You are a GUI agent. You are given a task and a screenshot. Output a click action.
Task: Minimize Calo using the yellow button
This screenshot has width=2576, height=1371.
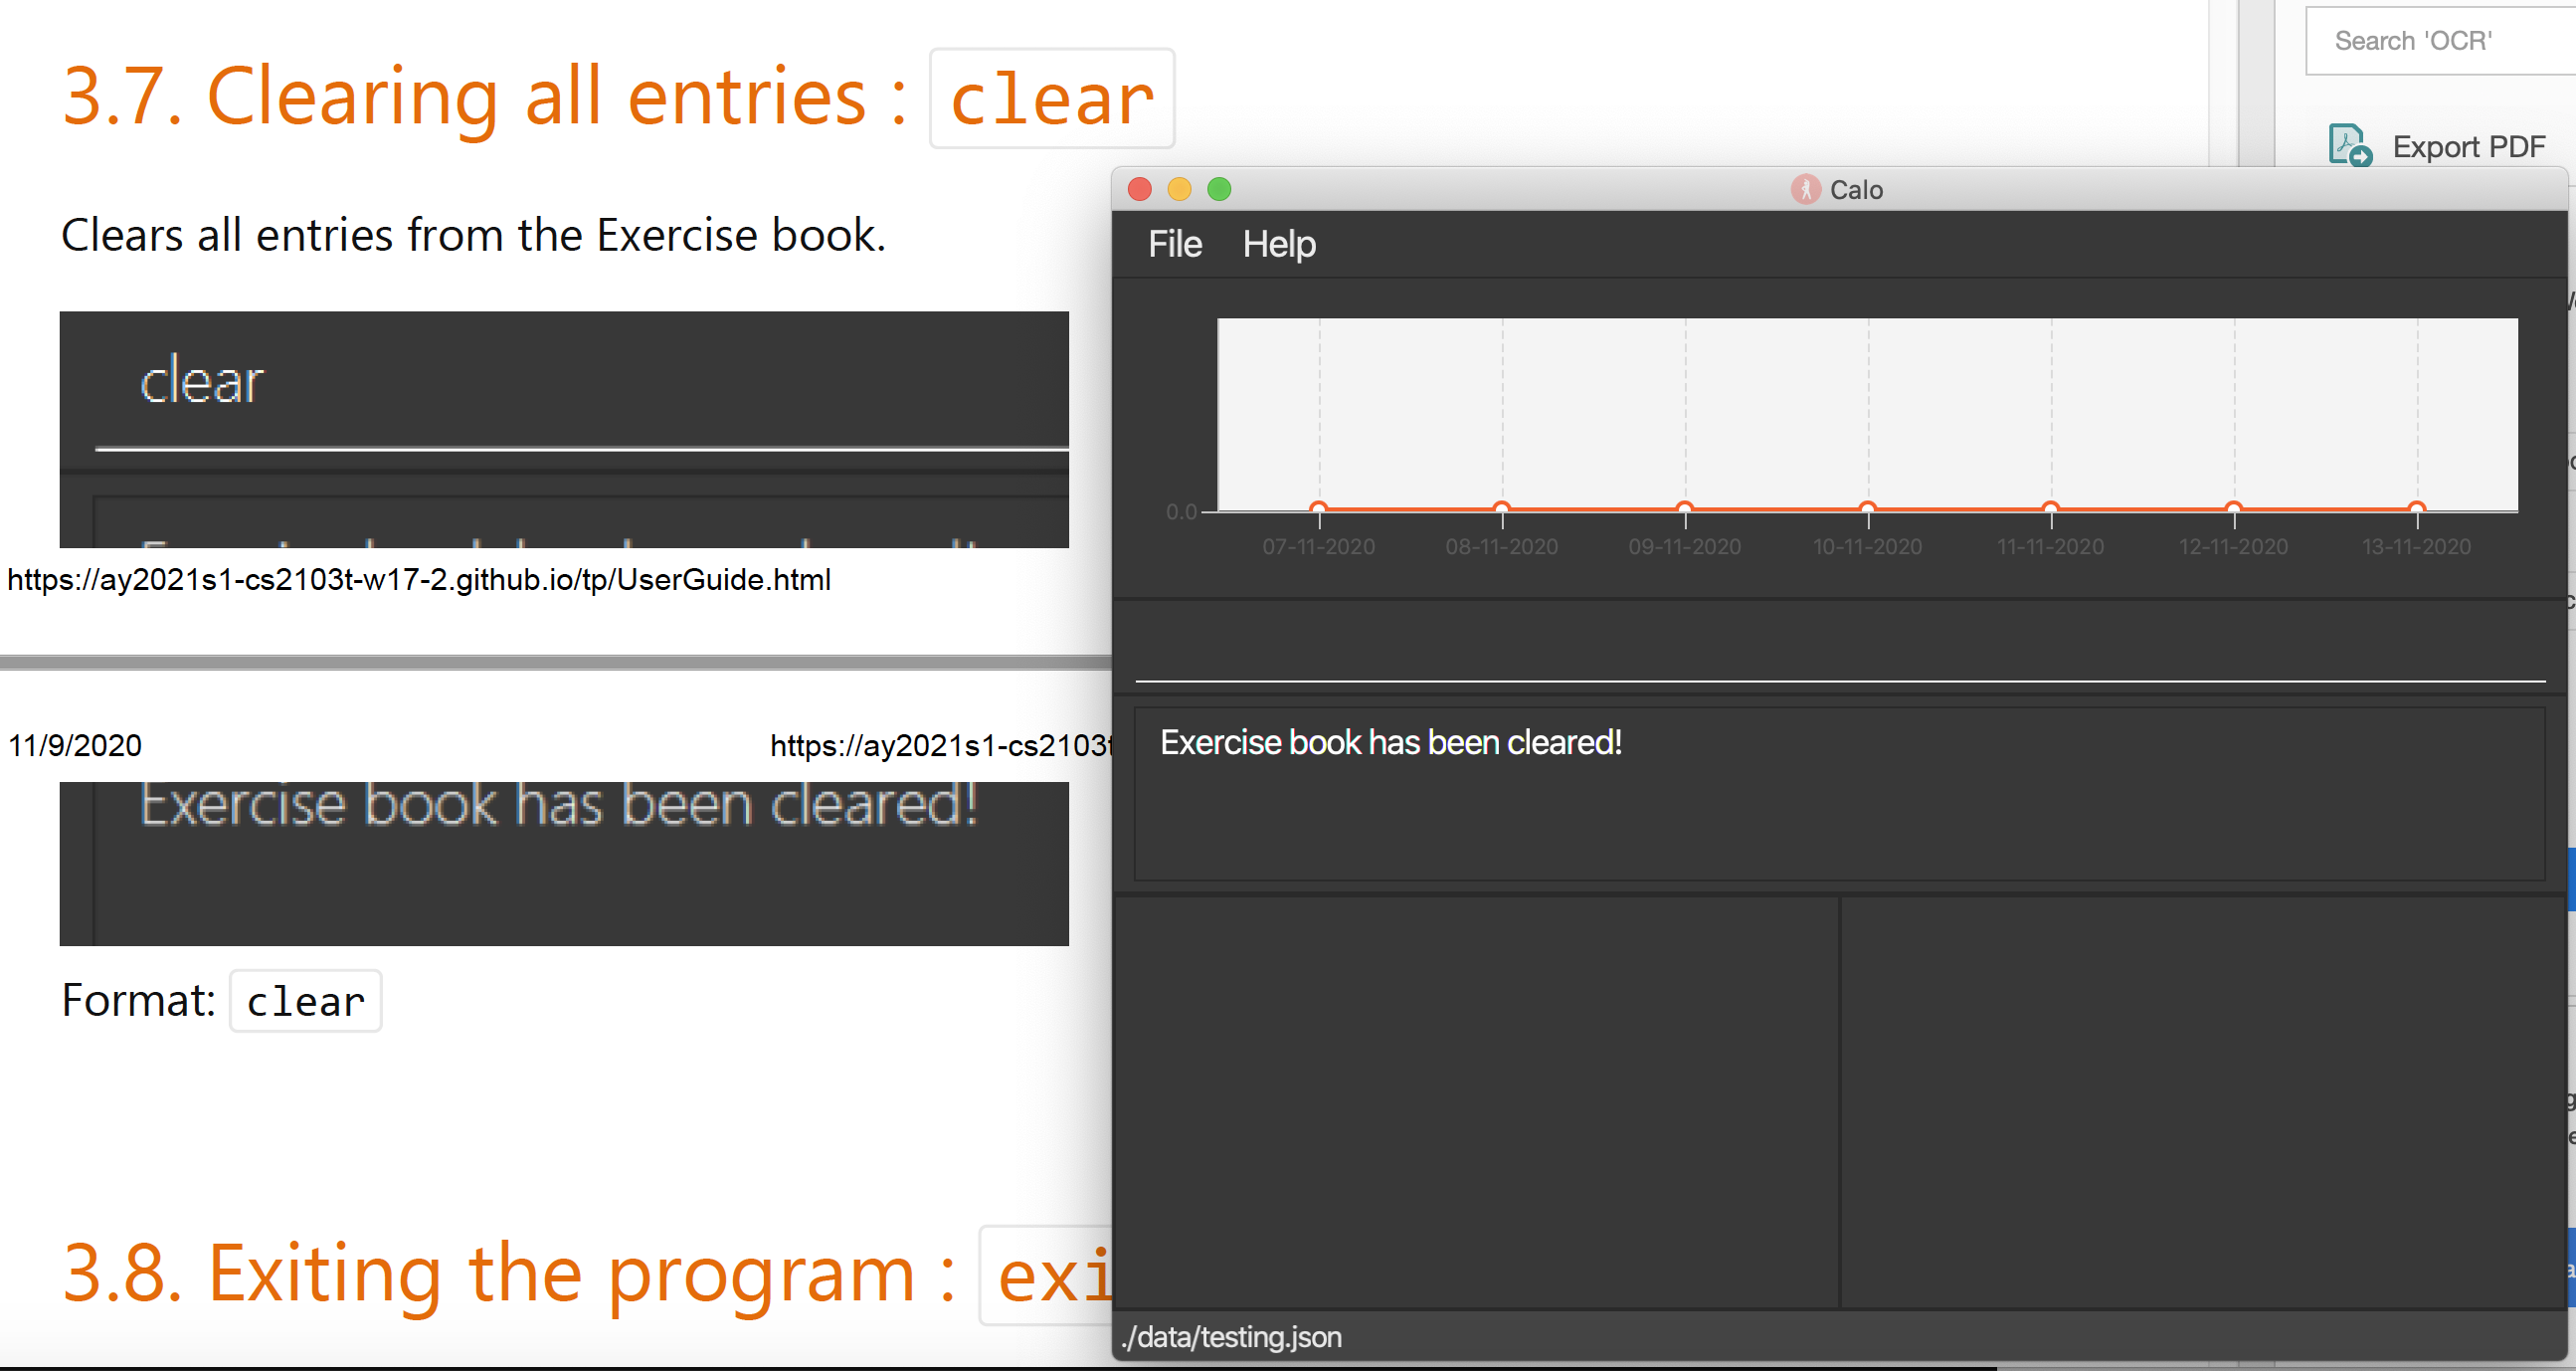click(1179, 189)
